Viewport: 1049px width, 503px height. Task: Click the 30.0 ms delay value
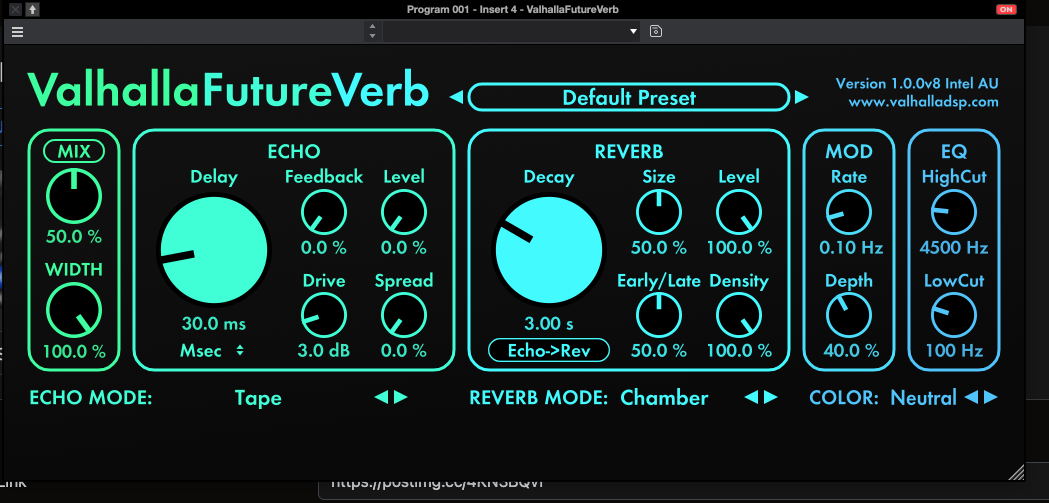point(213,324)
